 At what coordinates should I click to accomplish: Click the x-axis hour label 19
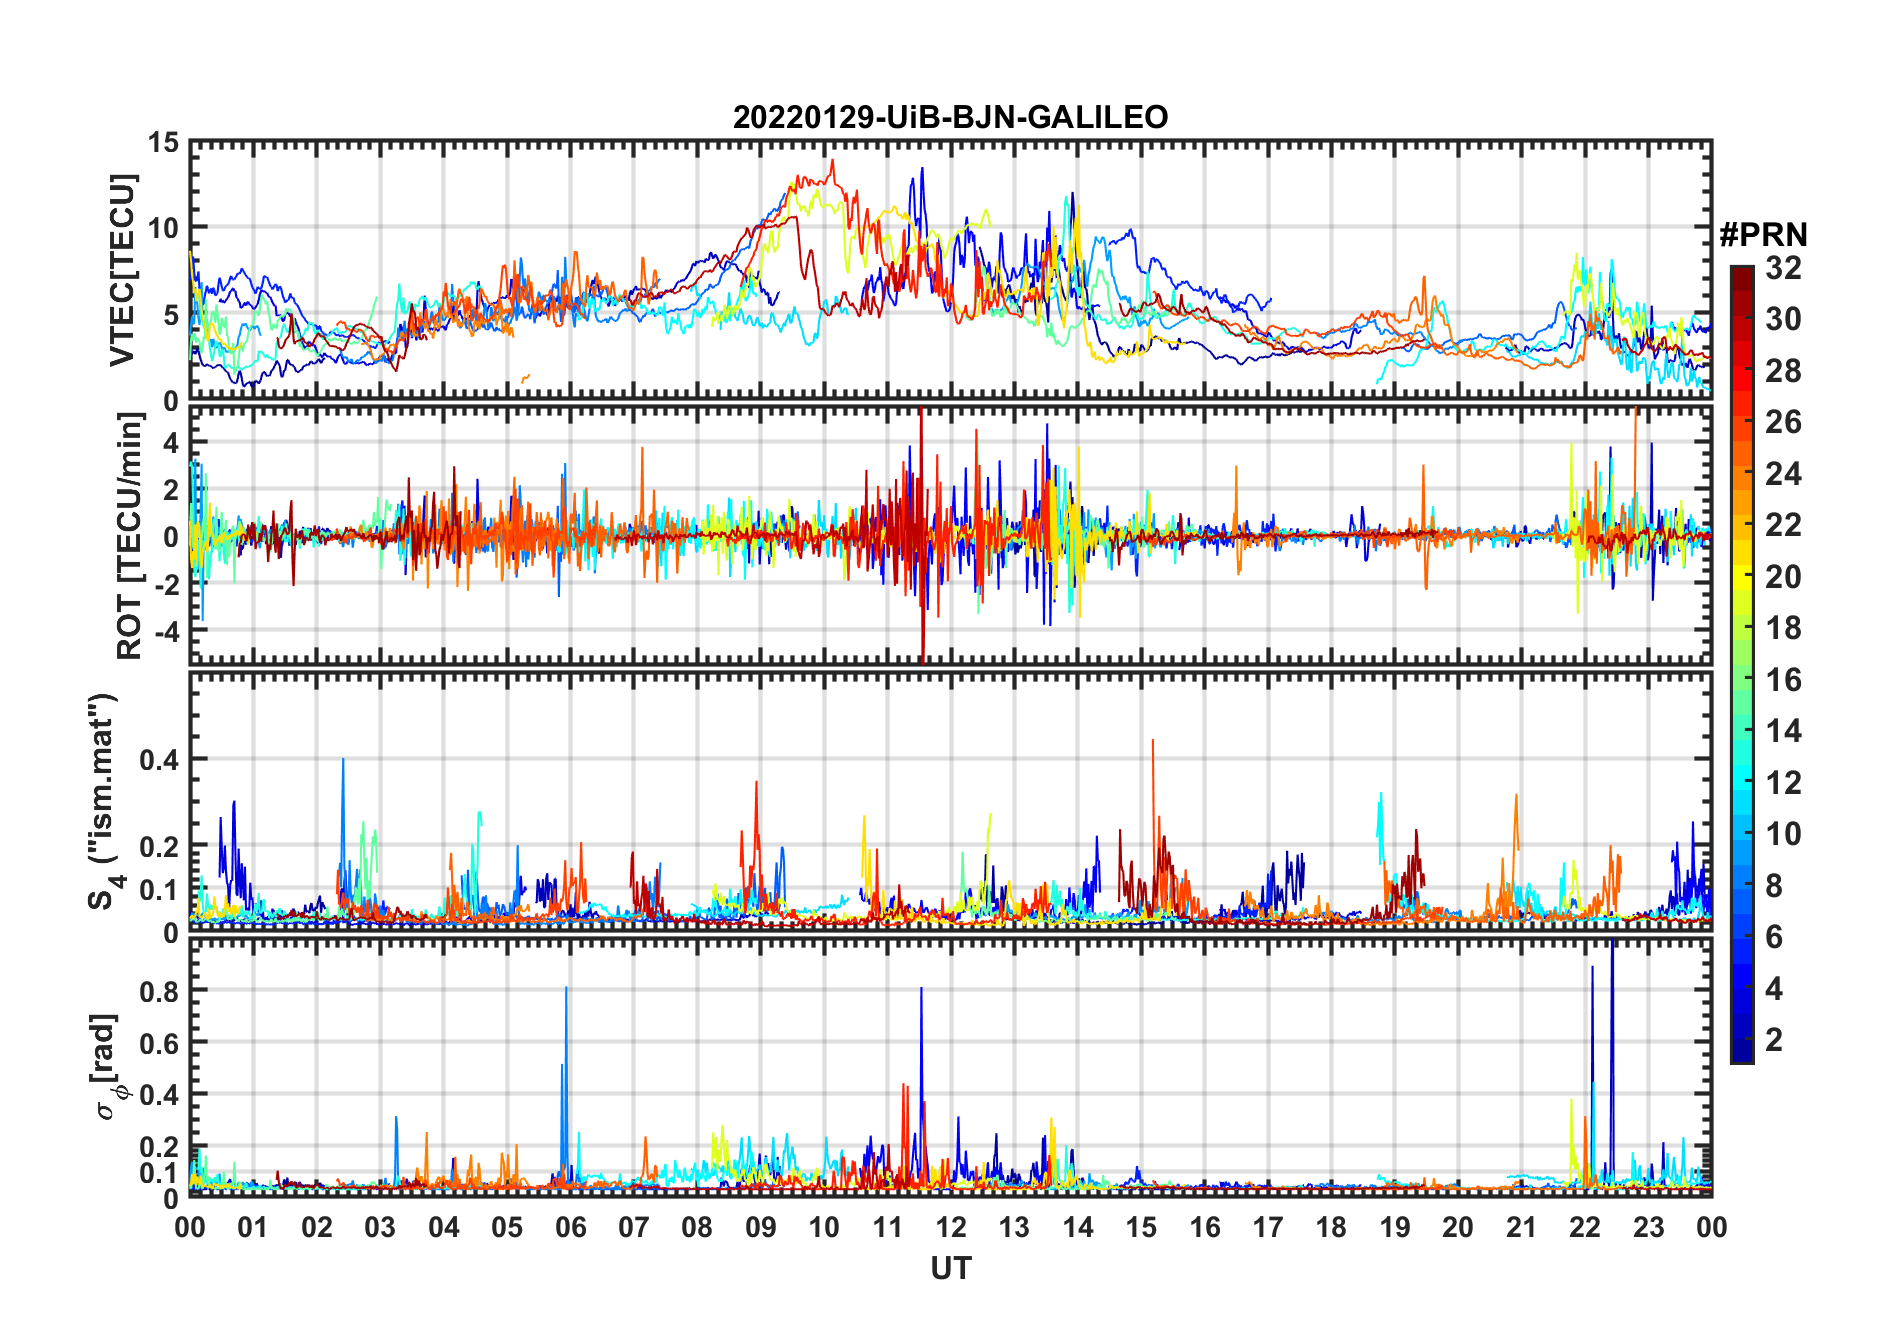click(1394, 1227)
